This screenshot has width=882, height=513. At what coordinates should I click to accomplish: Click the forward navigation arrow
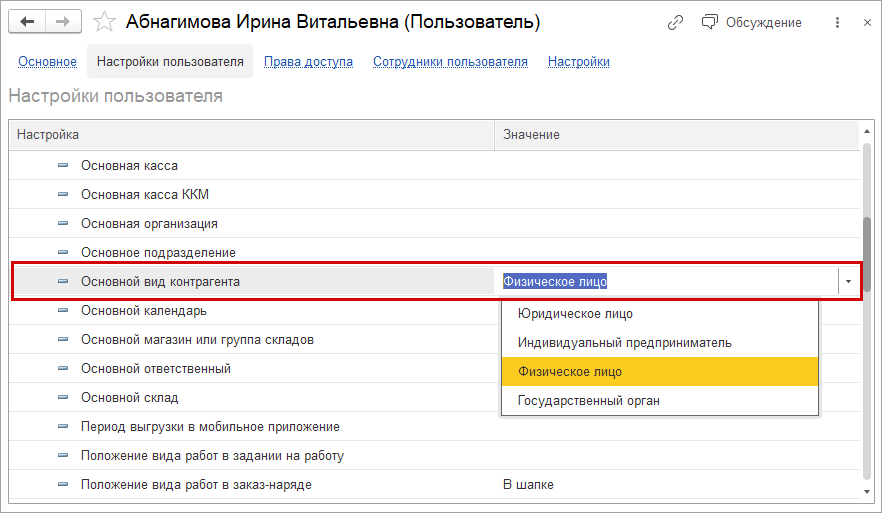point(63,21)
